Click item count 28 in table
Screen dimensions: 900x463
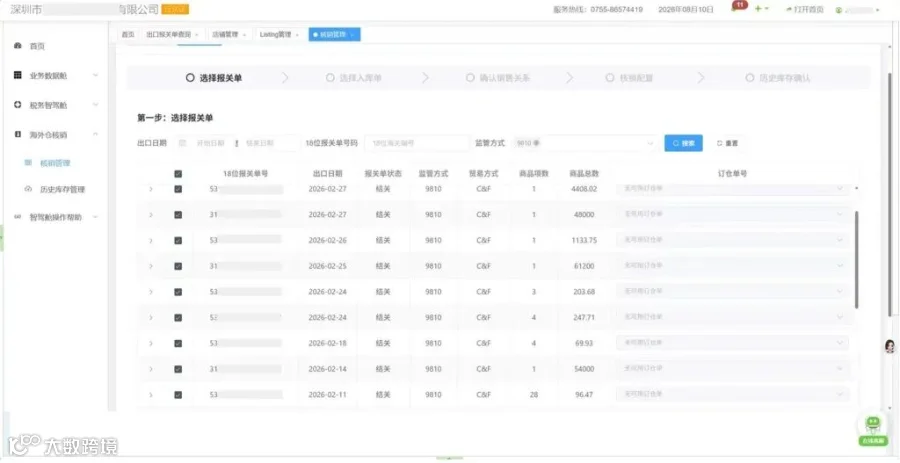534,395
